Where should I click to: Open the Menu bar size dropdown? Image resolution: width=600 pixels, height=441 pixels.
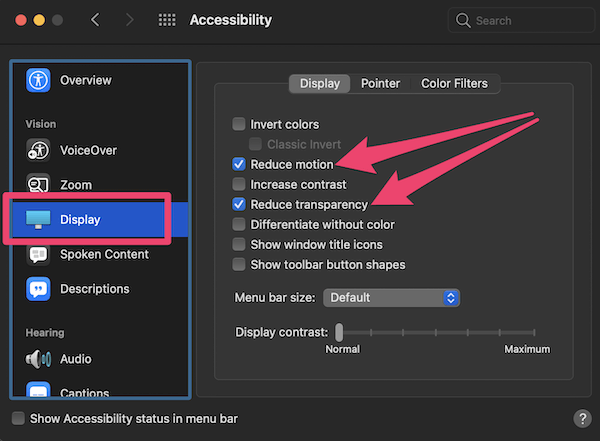click(391, 298)
